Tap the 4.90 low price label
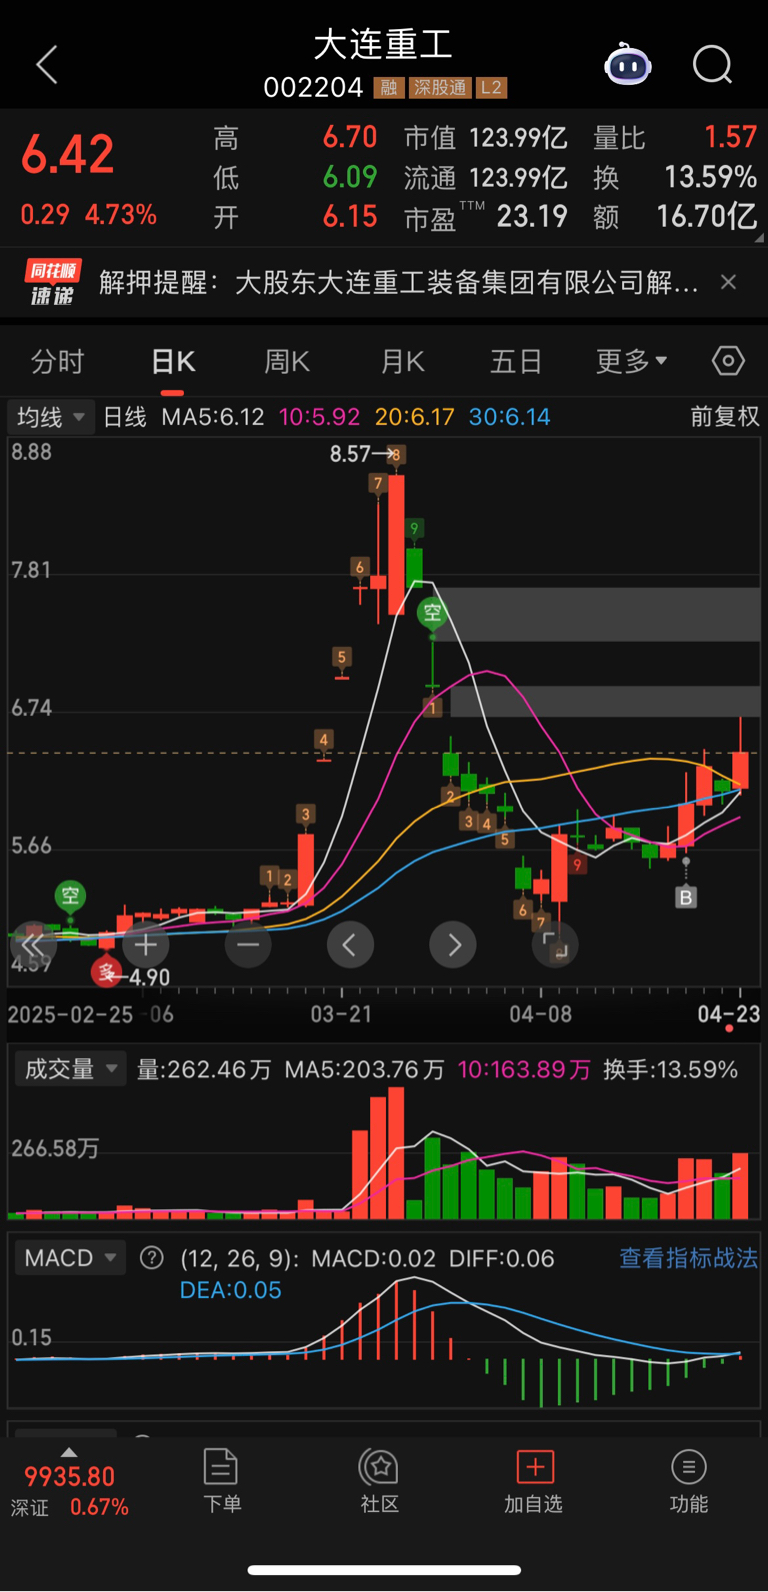768x1592 pixels. pyautogui.click(x=148, y=977)
